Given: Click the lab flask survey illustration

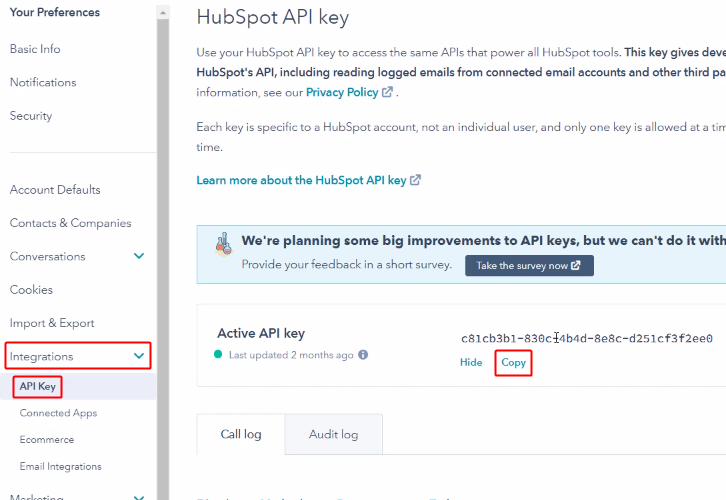Looking at the screenshot, I should click(x=223, y=247).
